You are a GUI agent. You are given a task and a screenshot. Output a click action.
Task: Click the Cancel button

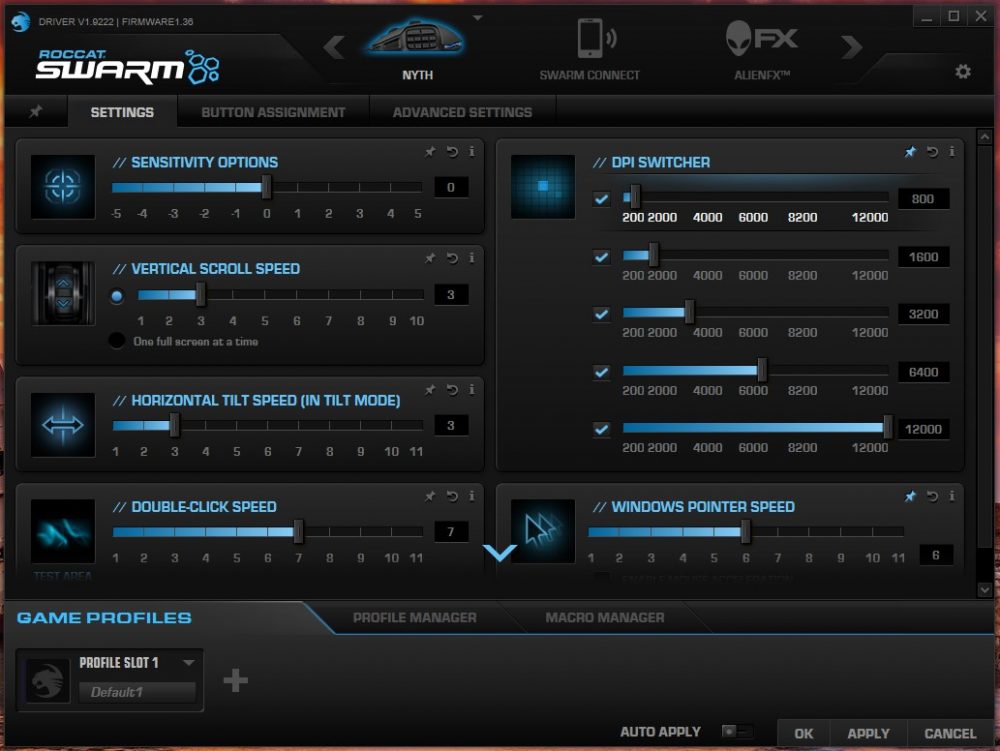pos(950,734)
